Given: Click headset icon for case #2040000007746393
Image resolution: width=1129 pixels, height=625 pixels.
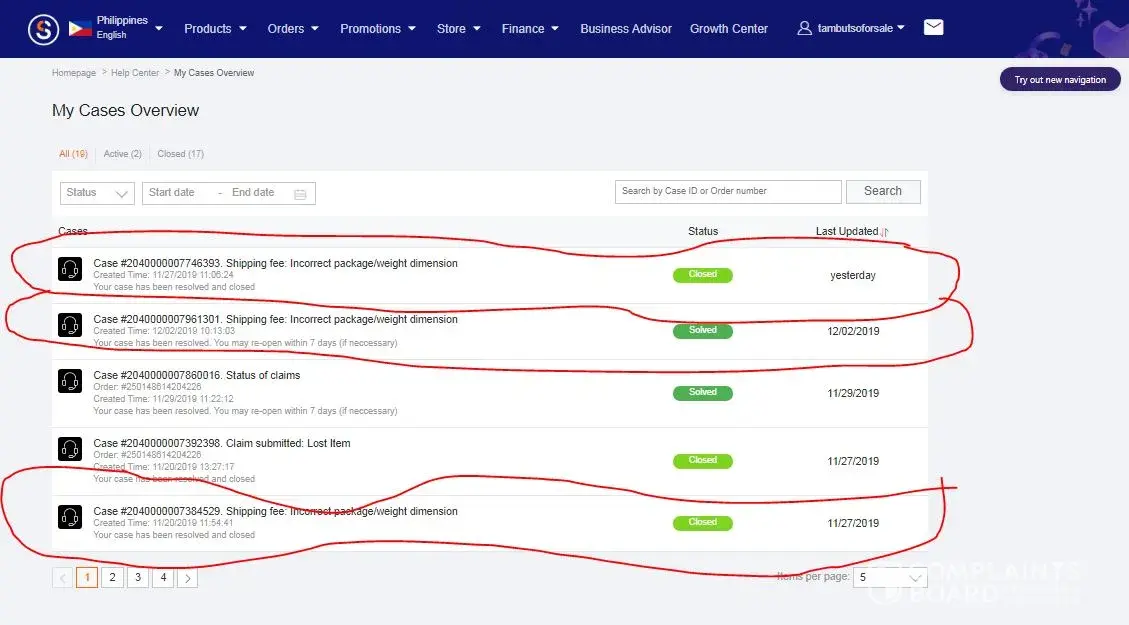Looking at the screenshot, I should [x=70, y=270].
